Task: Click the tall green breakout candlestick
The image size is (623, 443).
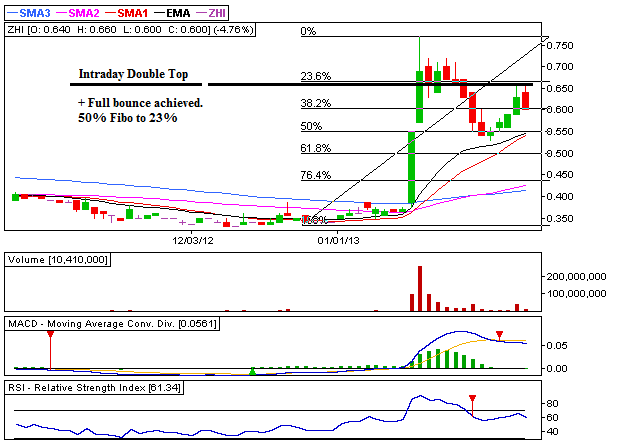Action: tap(412, 167)
